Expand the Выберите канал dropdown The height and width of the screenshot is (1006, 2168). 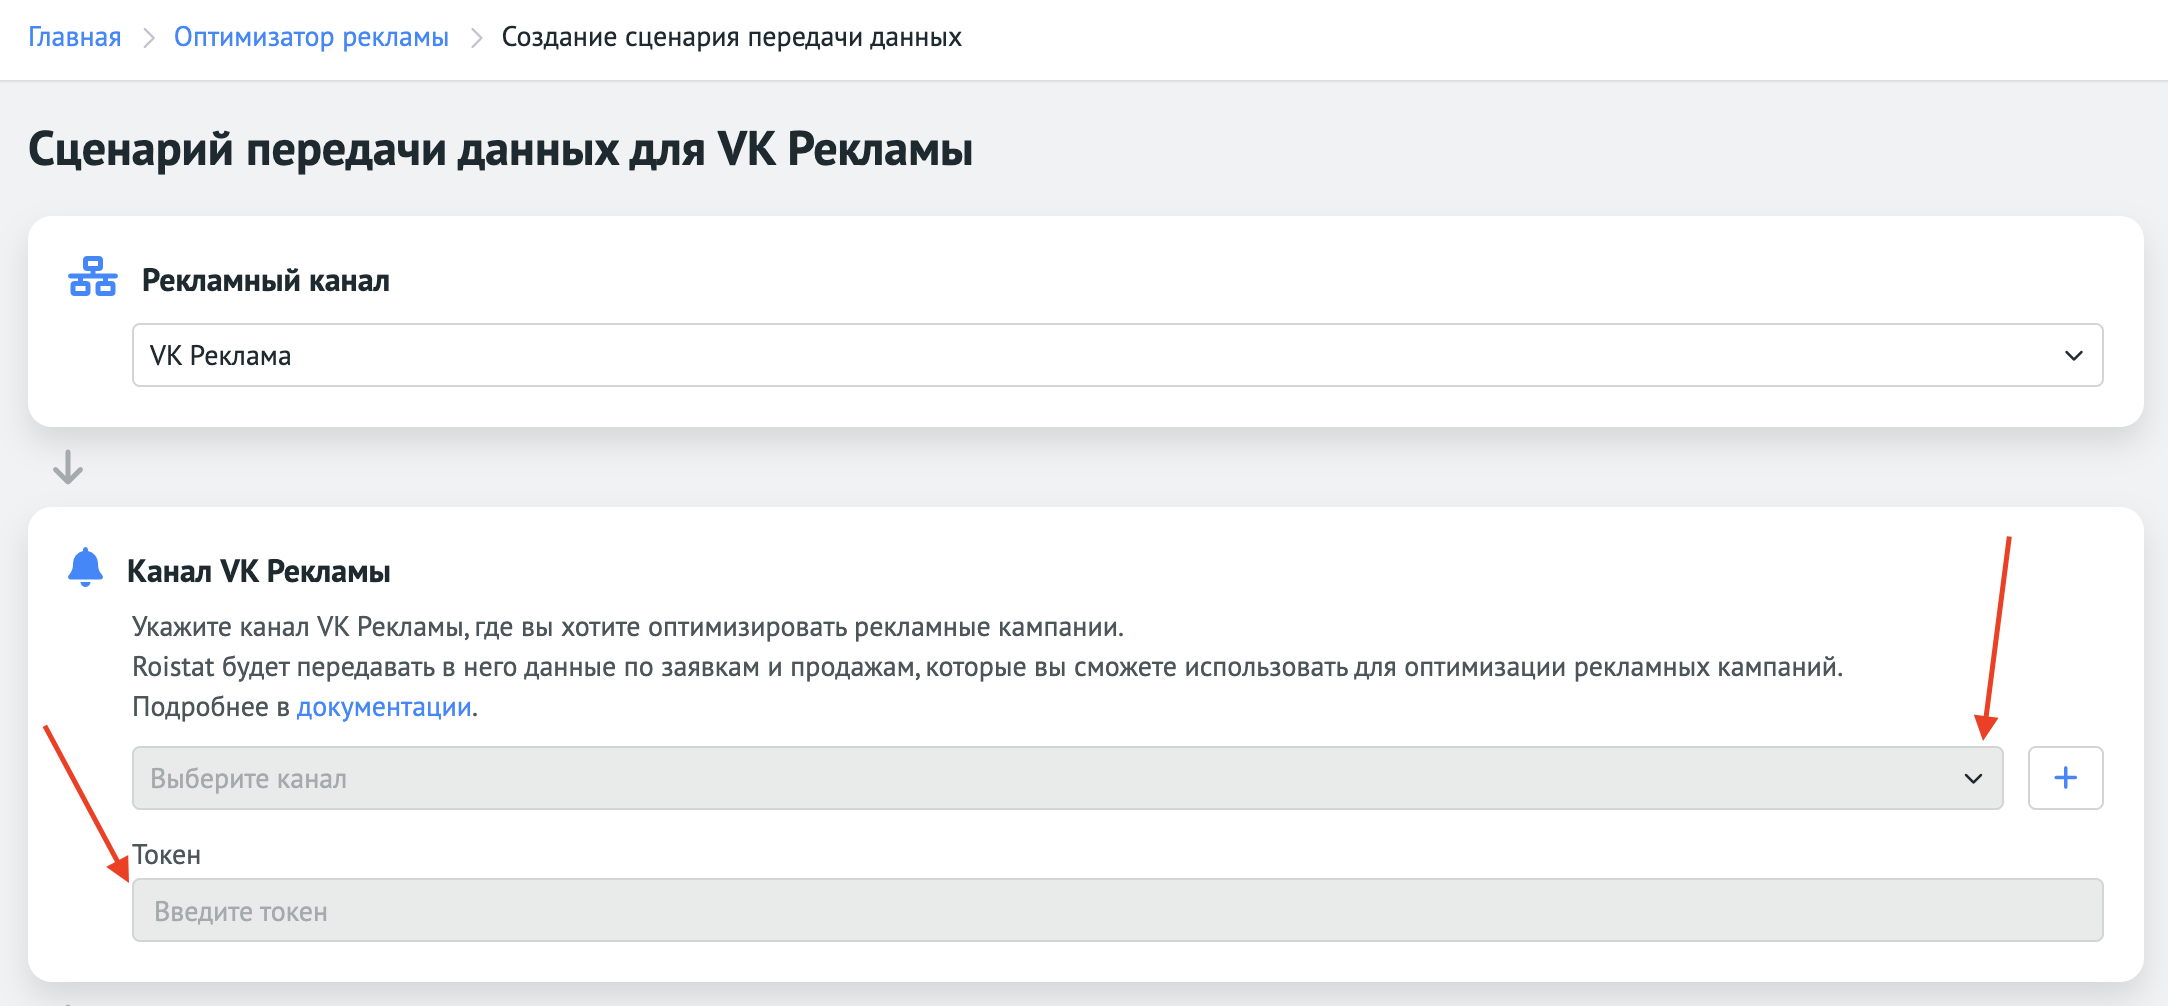[1067, 778]
